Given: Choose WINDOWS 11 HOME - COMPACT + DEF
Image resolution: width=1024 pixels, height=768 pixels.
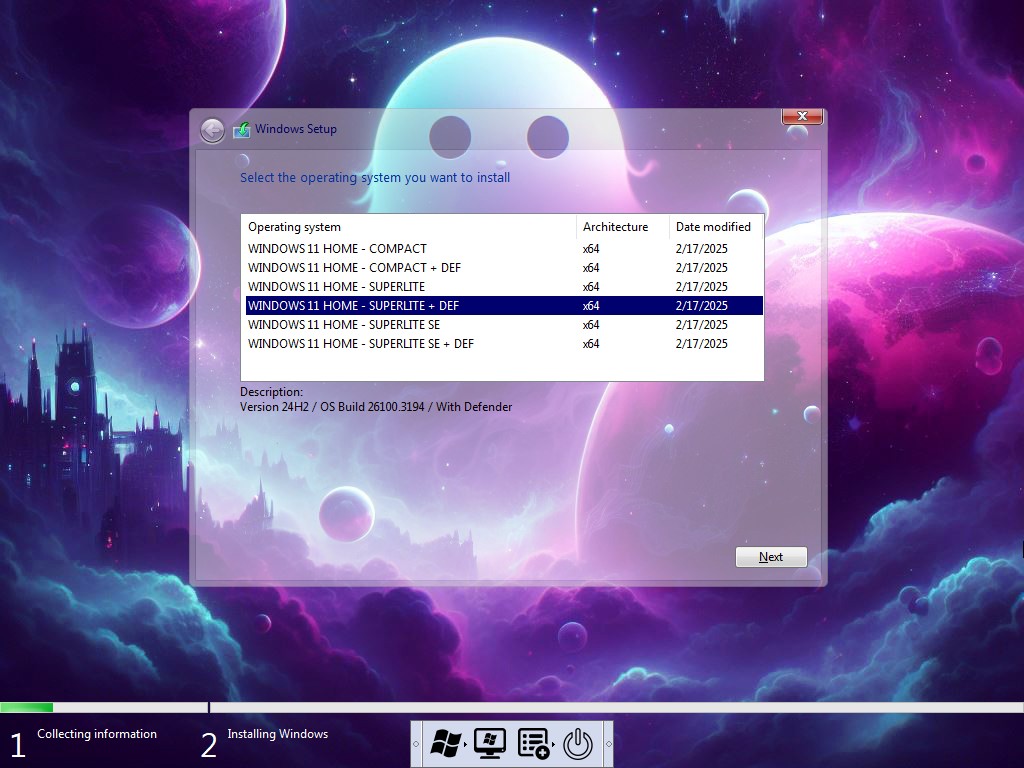Looking at the screenshot, I should pyautogui.click(x=354, y=268).
